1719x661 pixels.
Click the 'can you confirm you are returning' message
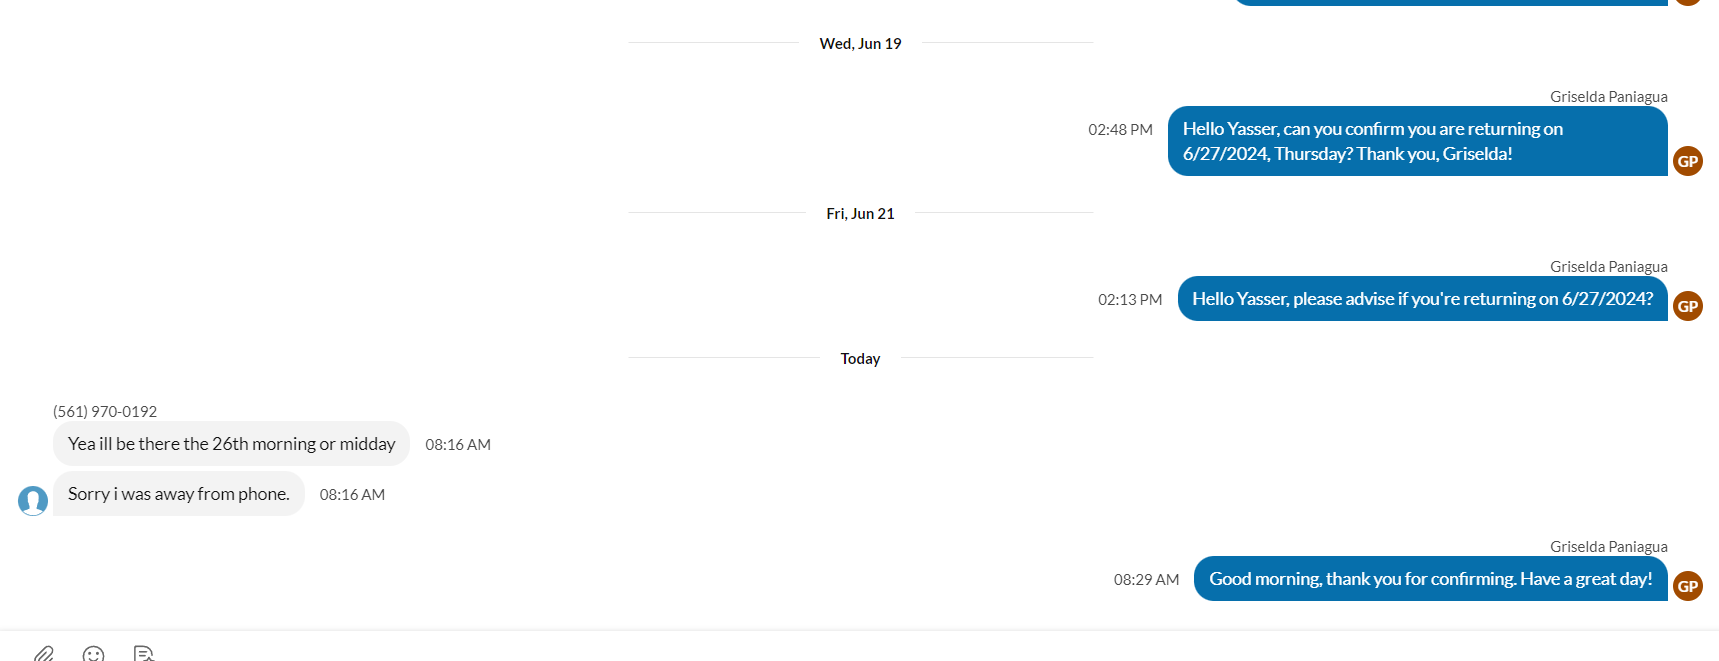[x=1417, y=141]
